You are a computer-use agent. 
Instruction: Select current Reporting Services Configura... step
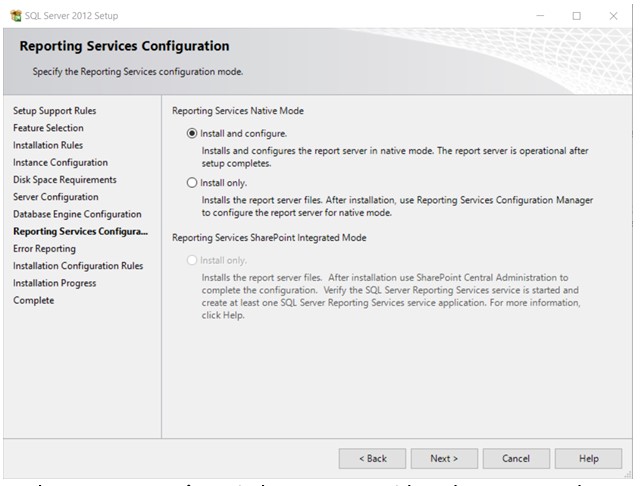point(80,231)
